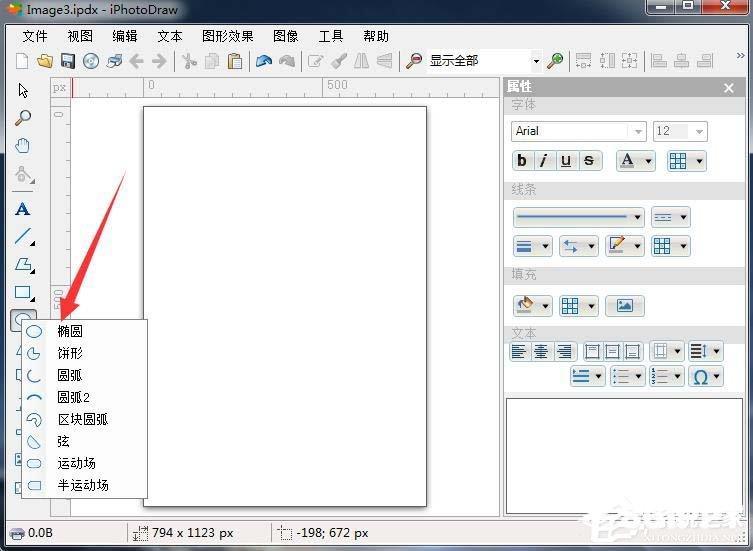Center align the text
The height and width of the screenshot is (551, 753).
(541, 352)
